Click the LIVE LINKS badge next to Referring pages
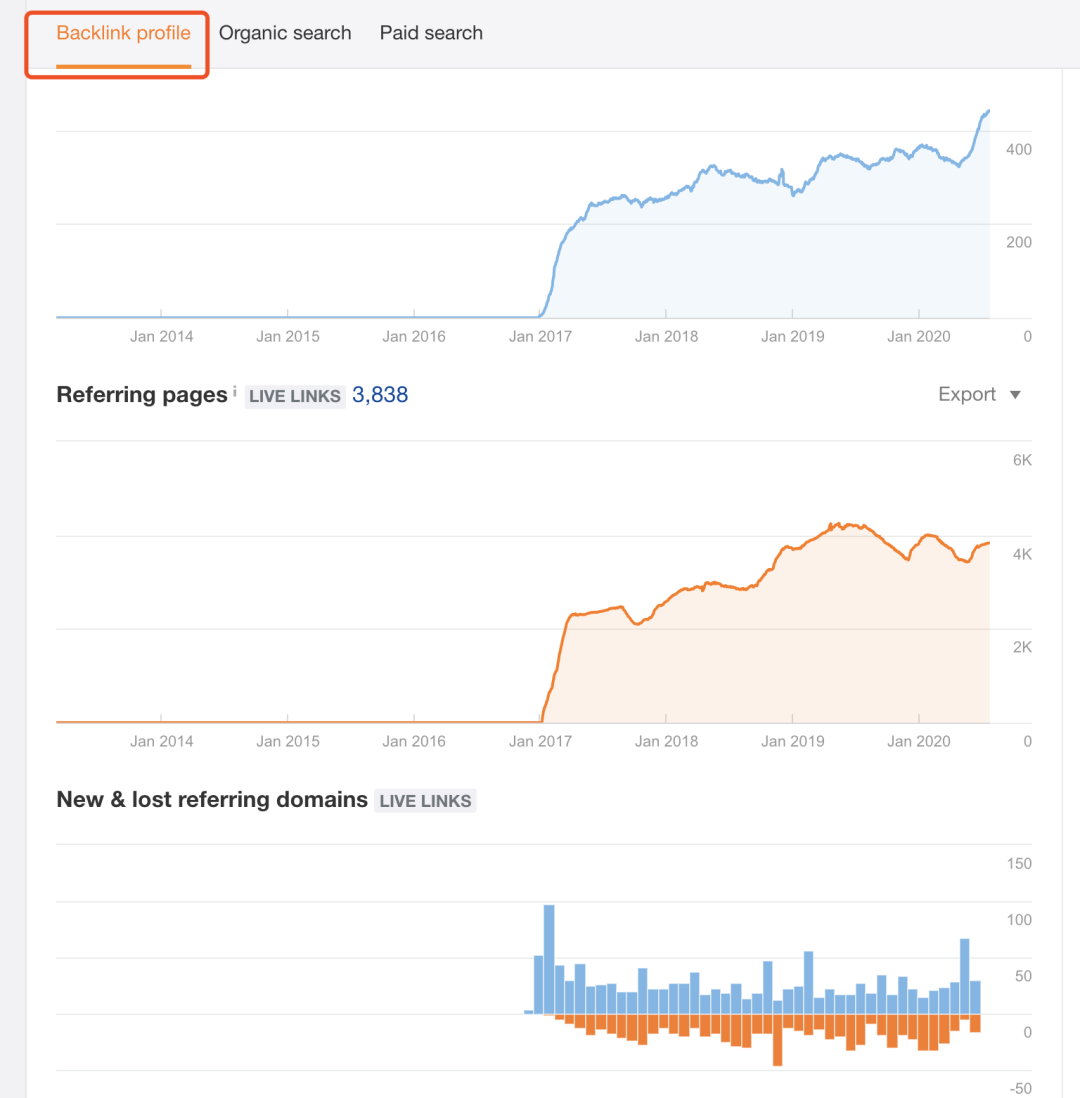The image size is (1080, 1098). pos(295,396)
